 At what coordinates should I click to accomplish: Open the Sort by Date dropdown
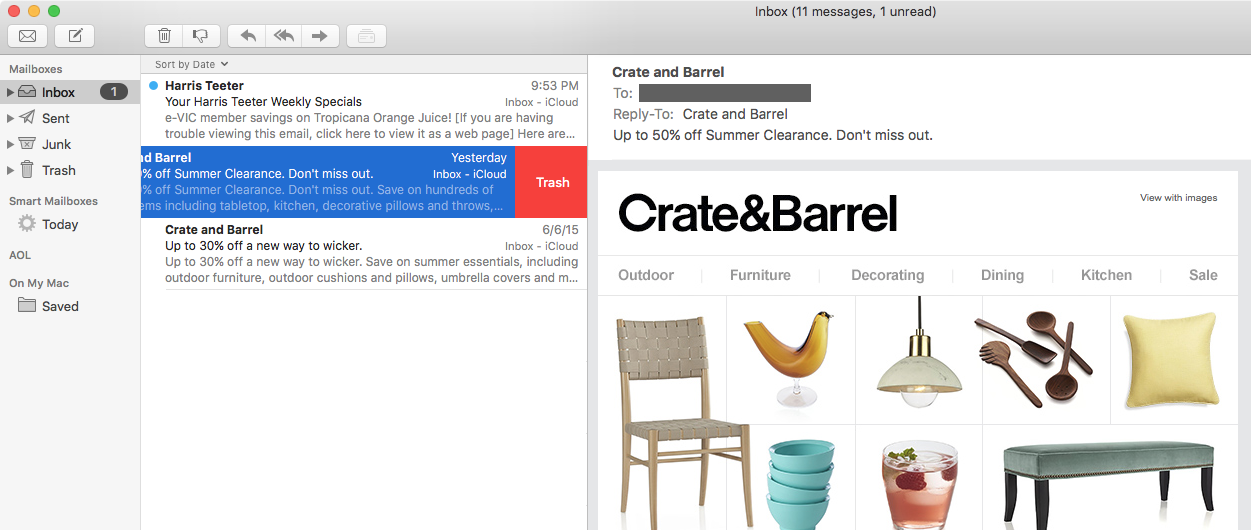191,64
